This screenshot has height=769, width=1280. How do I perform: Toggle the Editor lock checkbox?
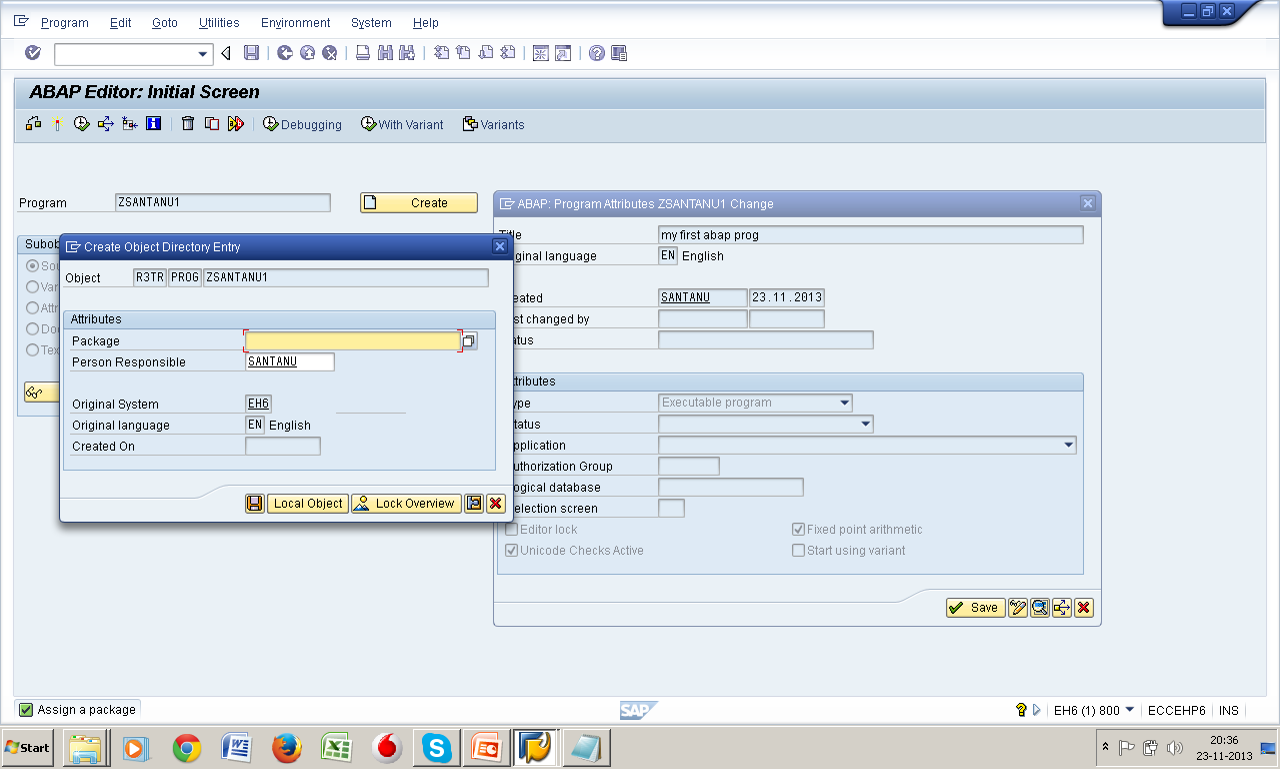512,530
